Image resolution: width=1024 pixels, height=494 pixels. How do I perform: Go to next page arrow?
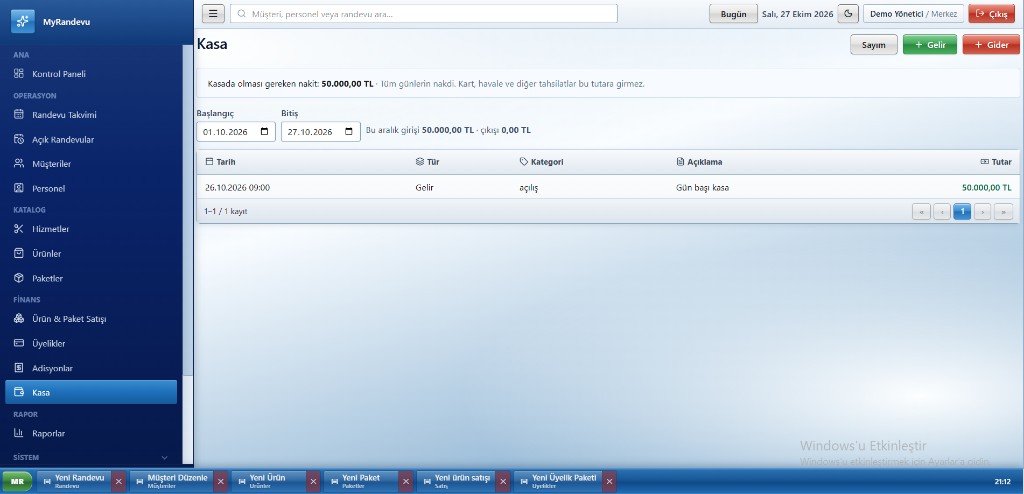tap(982, 211)
